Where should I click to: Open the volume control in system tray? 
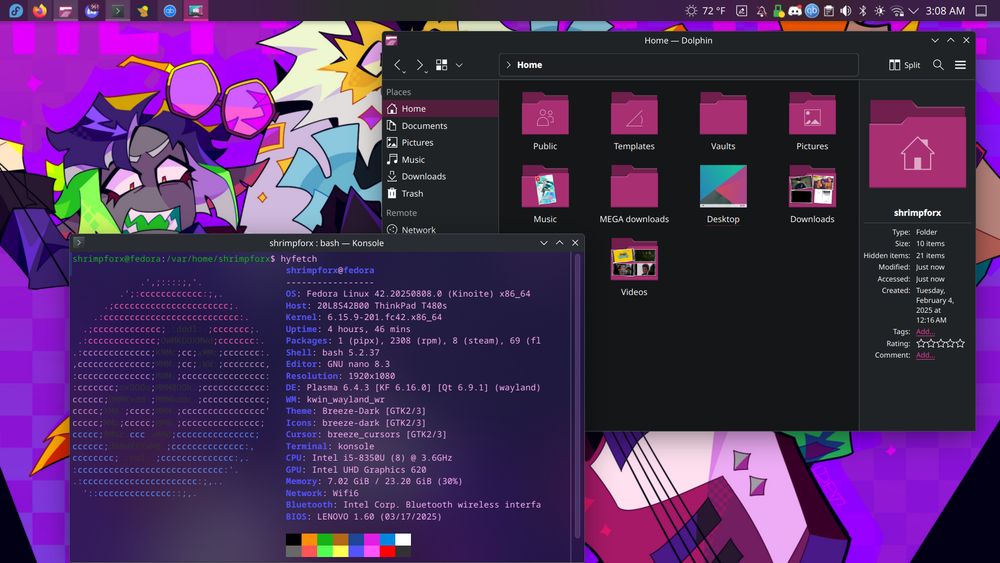[846, 11]
